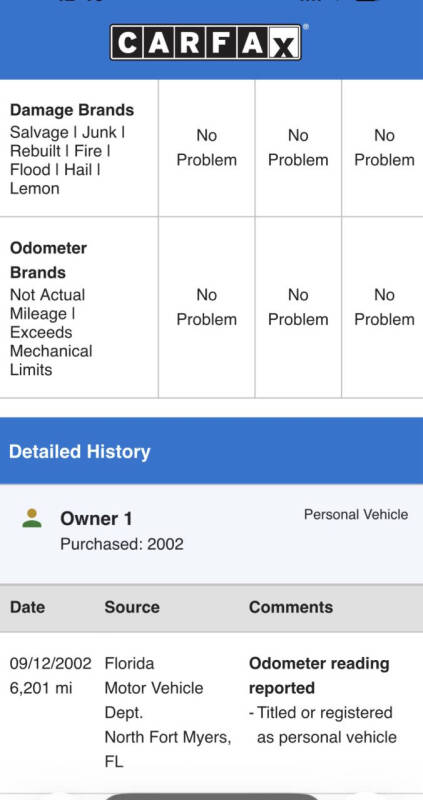Click the last No Problem cell for Damage Brands

tap(384, 147)
